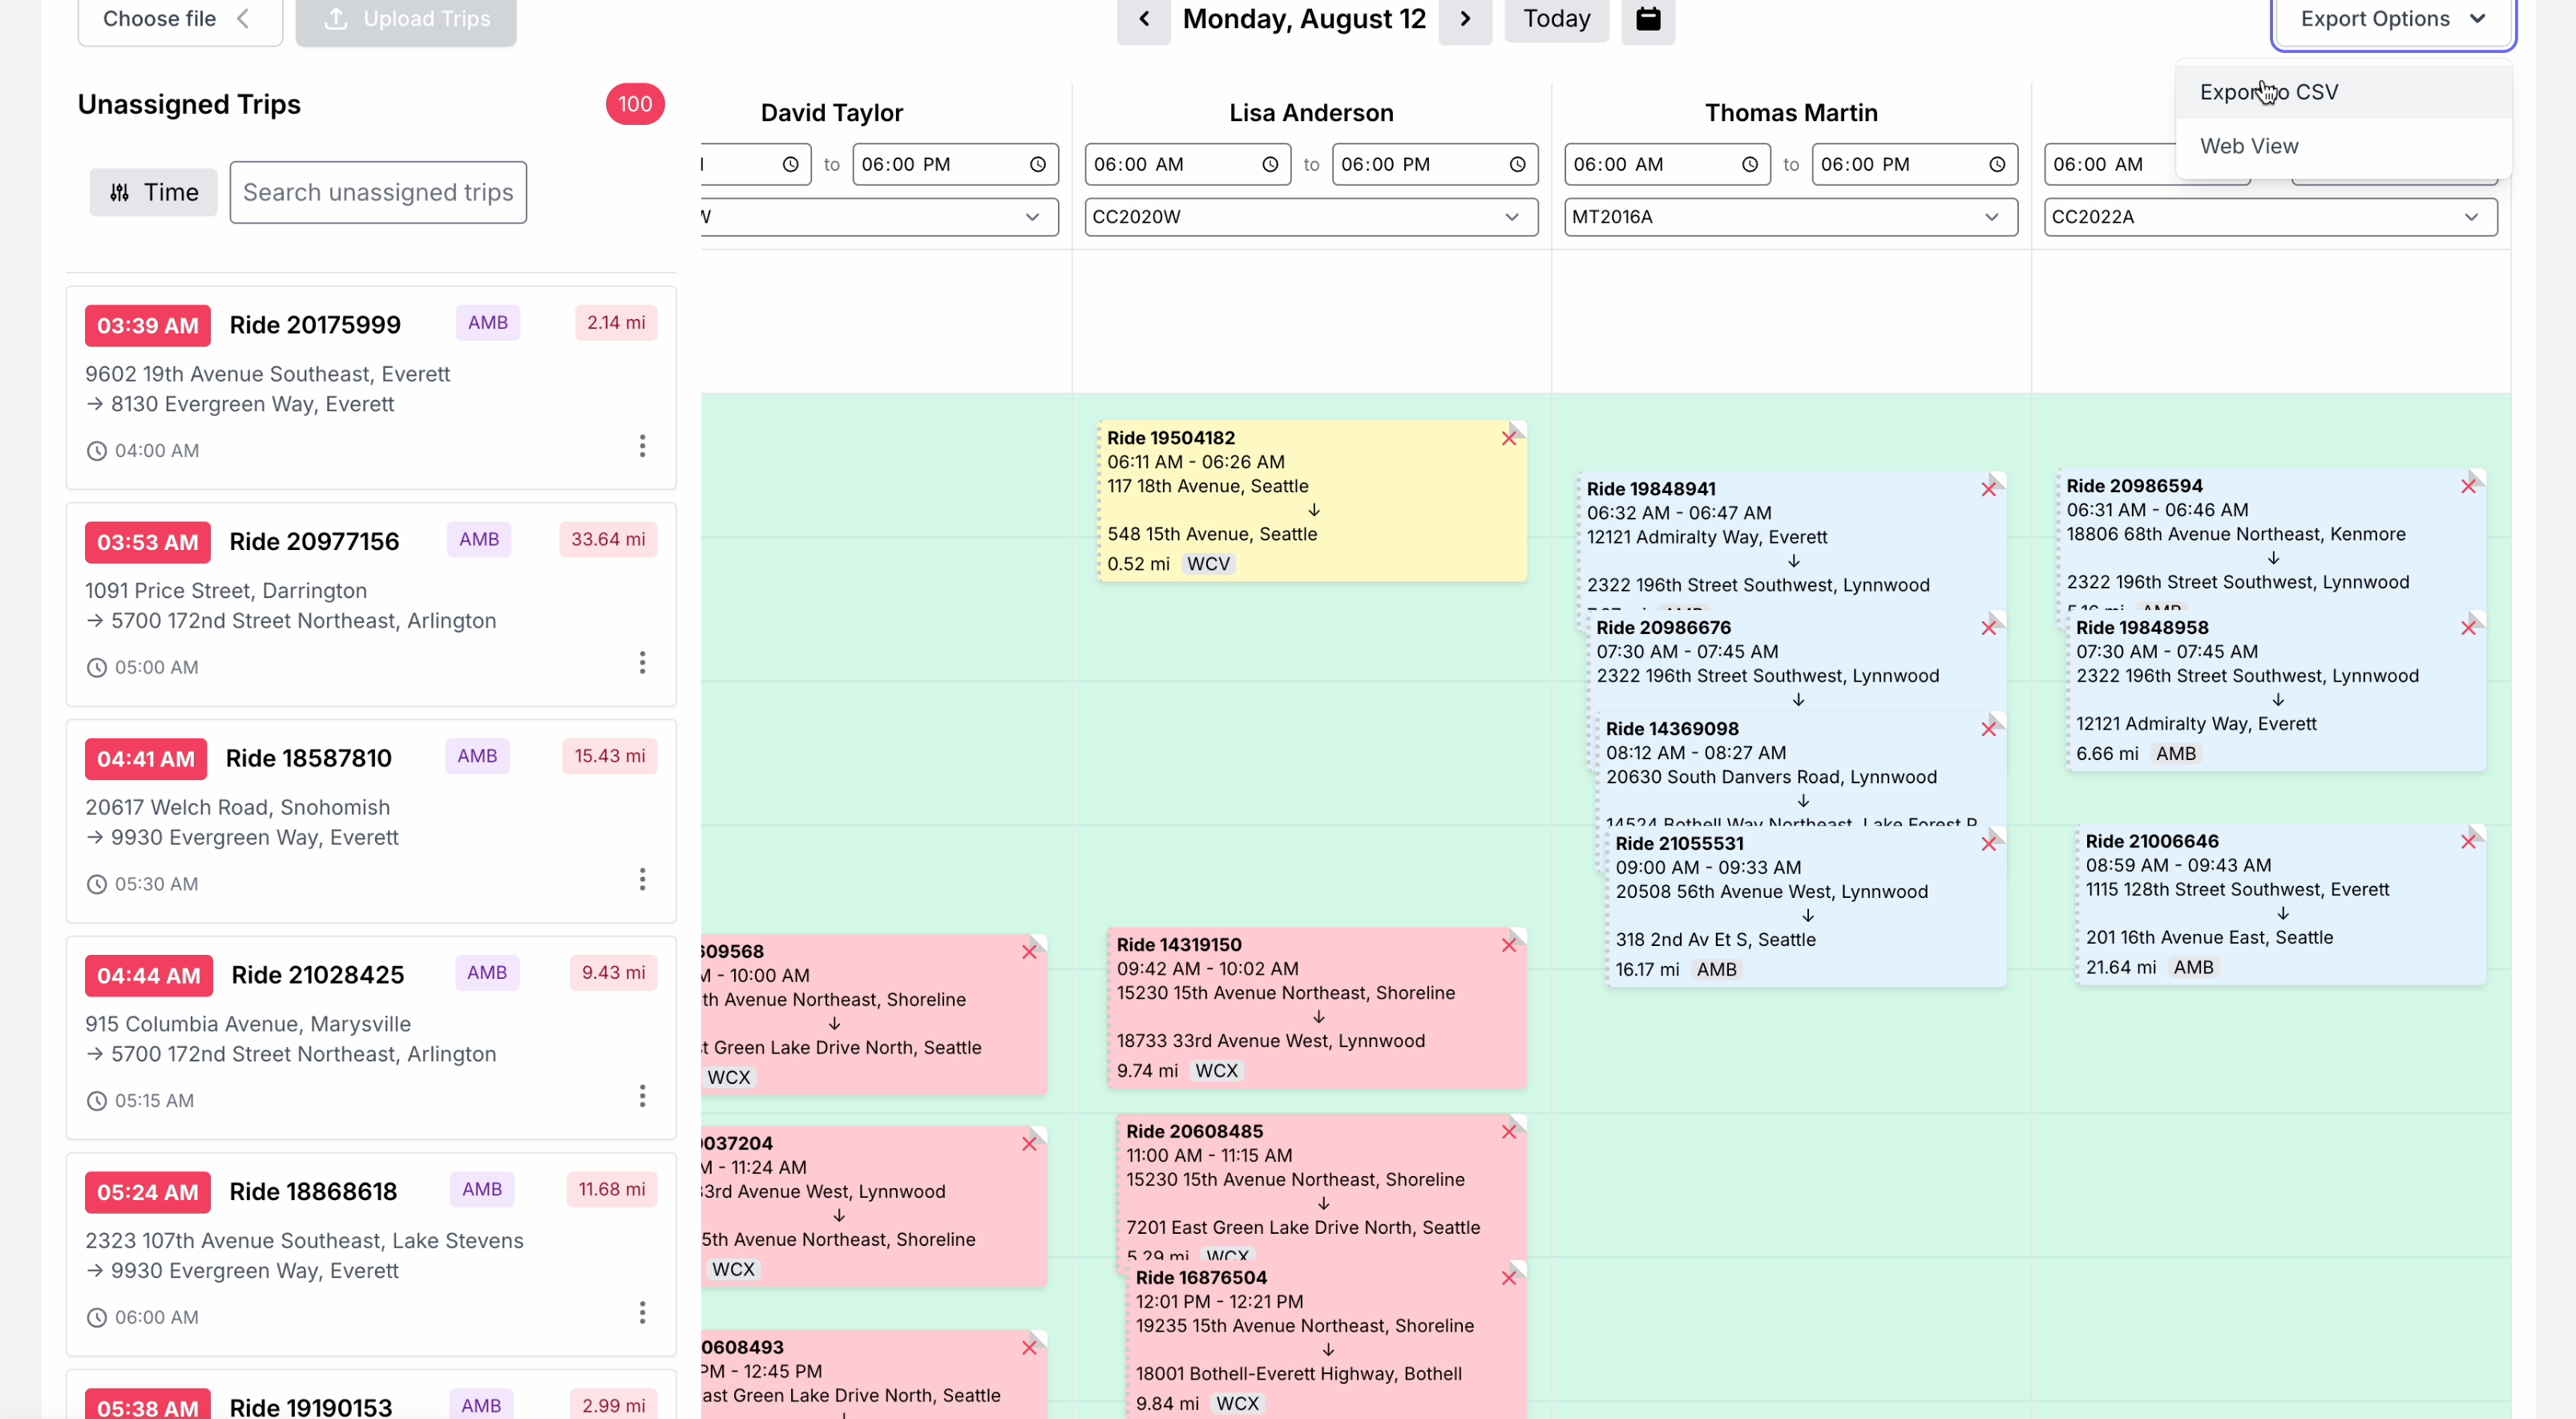Screen dimensions: 2576x1419
Task: Focus the Search unassigned trips field
Action: click(x=378, y=192)
